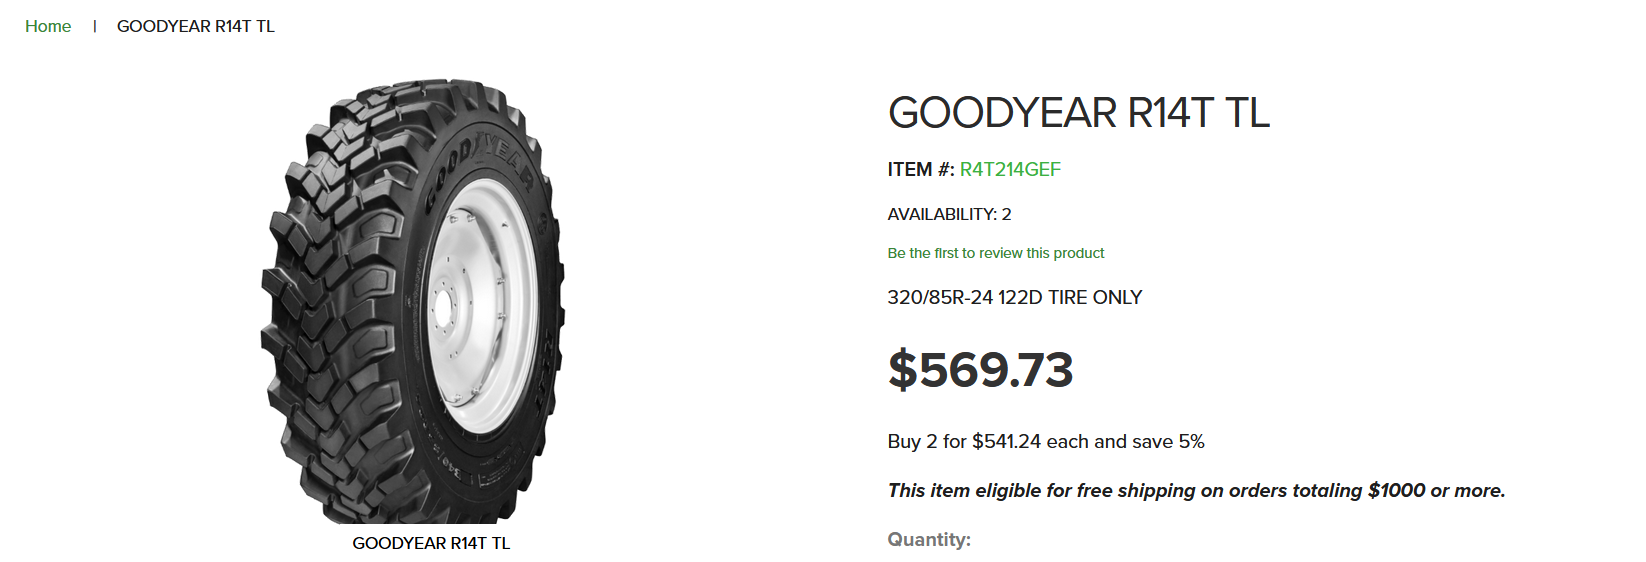Select the GOODYEAR R14T TL caption under the image
Viewport: 1646px width, 562px height.
pyautogui.click(x=431, y=543)
